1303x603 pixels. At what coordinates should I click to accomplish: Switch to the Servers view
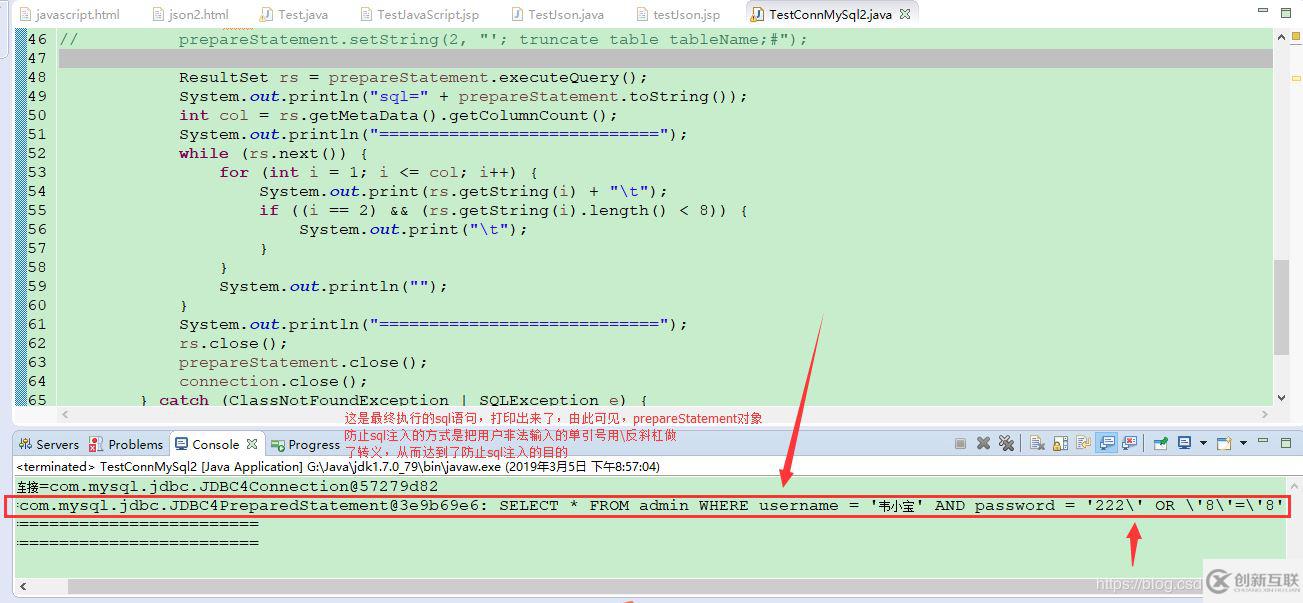(53, 444)
